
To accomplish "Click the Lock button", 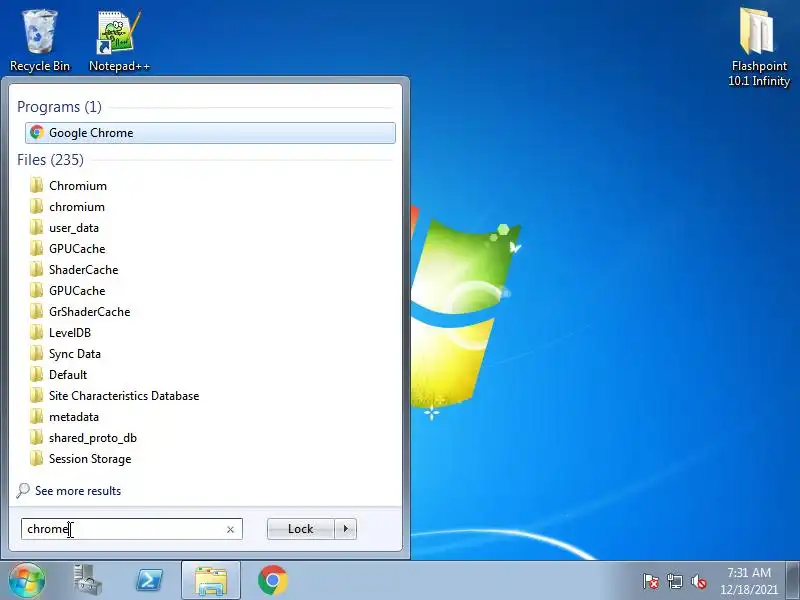I will pos(301,529).
